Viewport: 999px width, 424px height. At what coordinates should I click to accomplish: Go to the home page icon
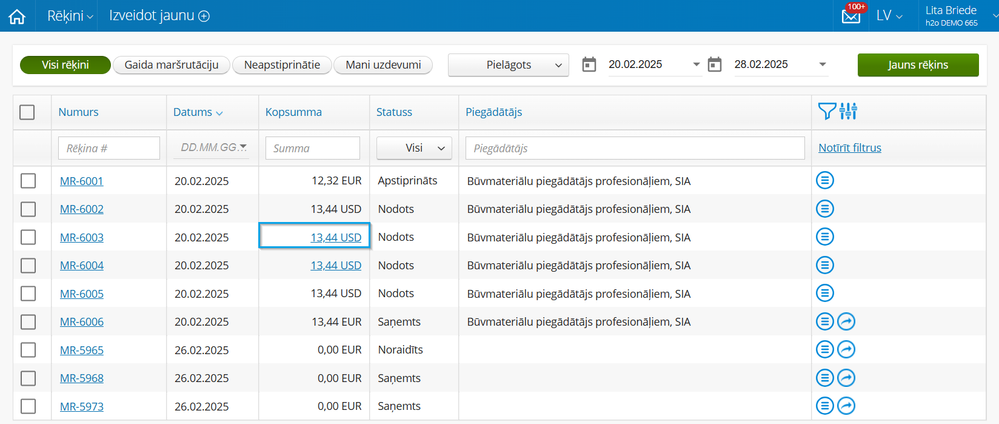click(x=16, y=16)
